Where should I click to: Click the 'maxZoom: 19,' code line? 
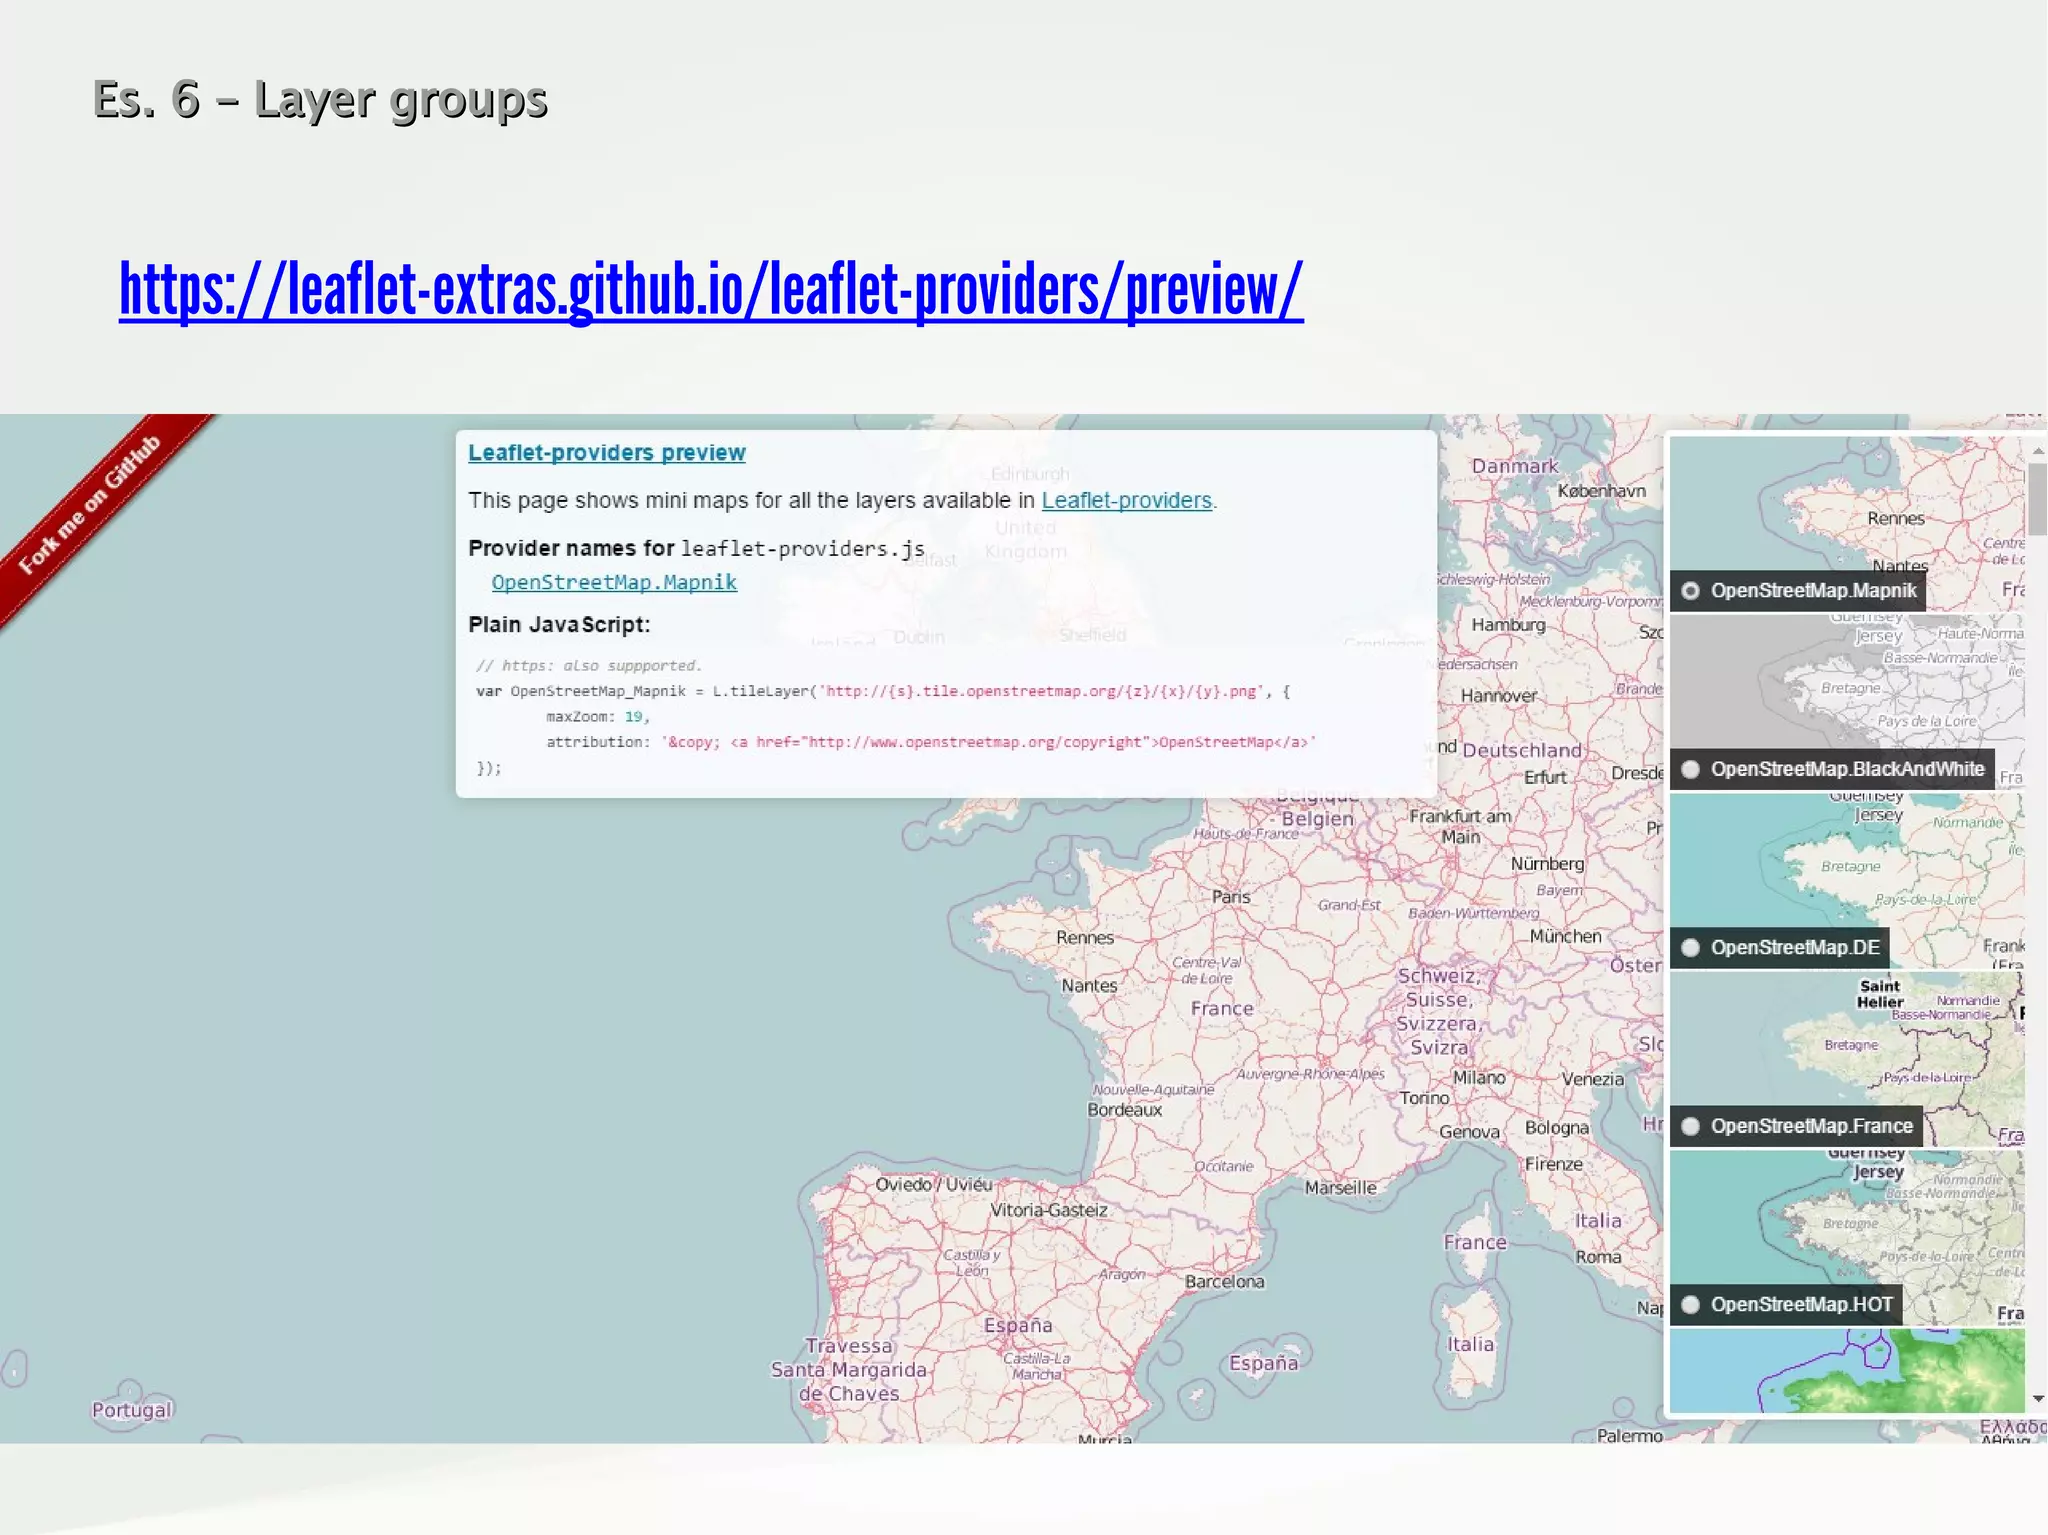(x=598, y=716)
